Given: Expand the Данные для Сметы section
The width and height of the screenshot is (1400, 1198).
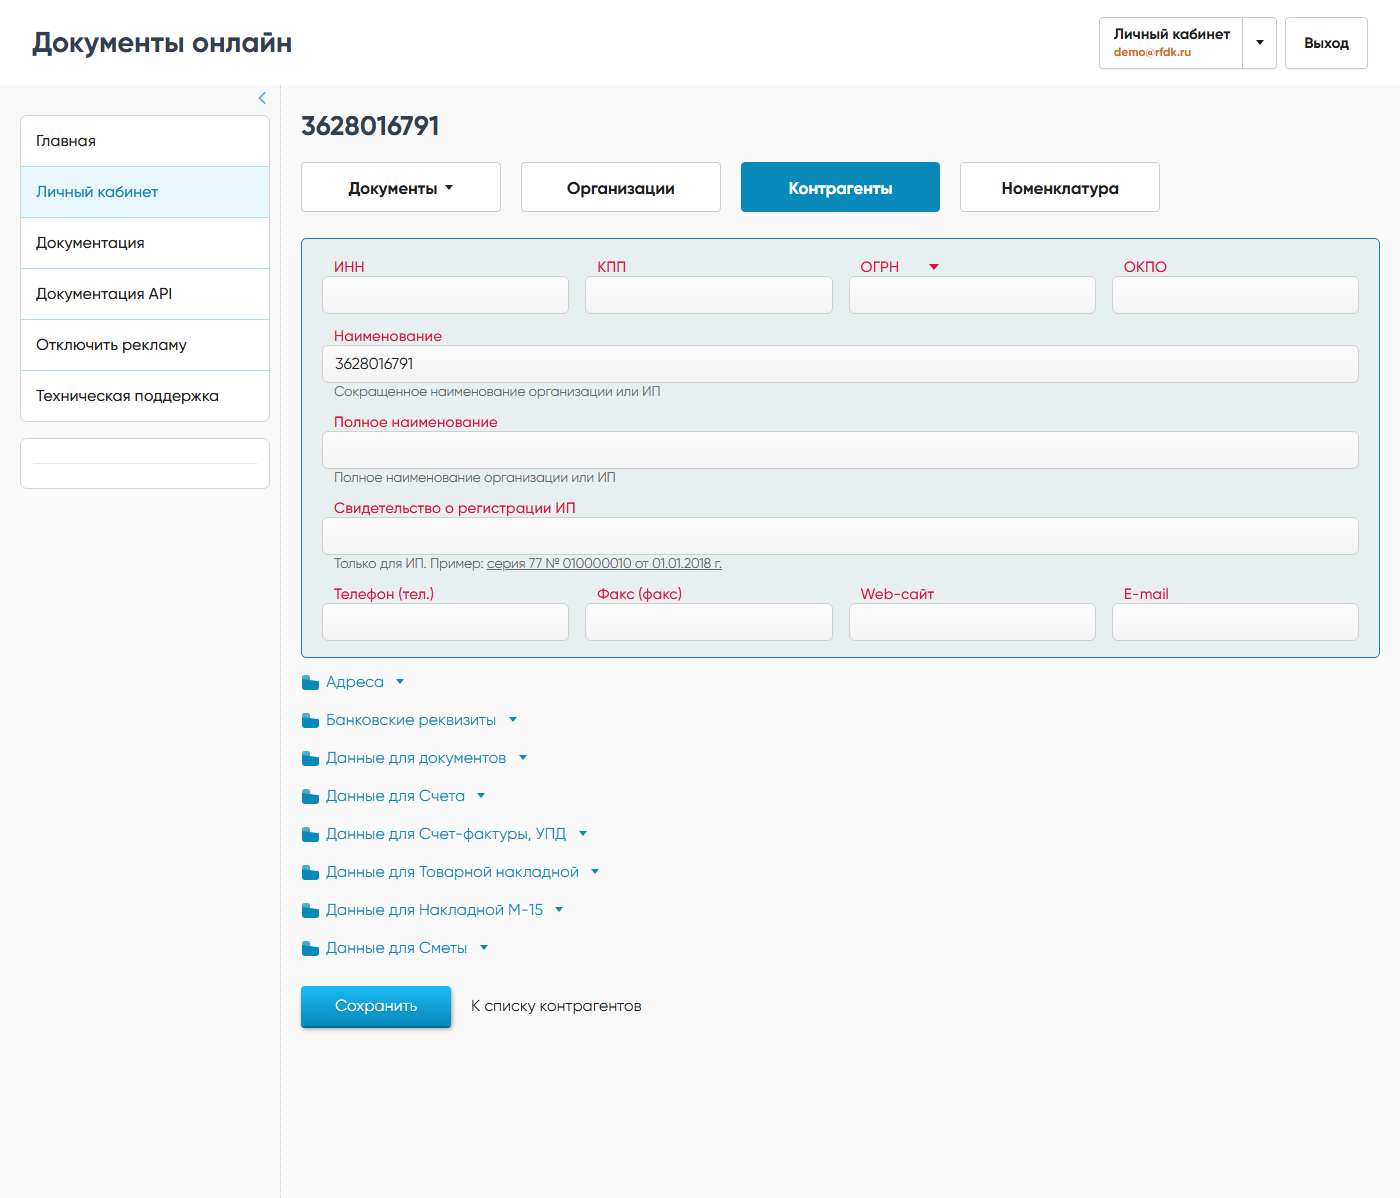Looking at the screenshot, I should pos(396,948).
